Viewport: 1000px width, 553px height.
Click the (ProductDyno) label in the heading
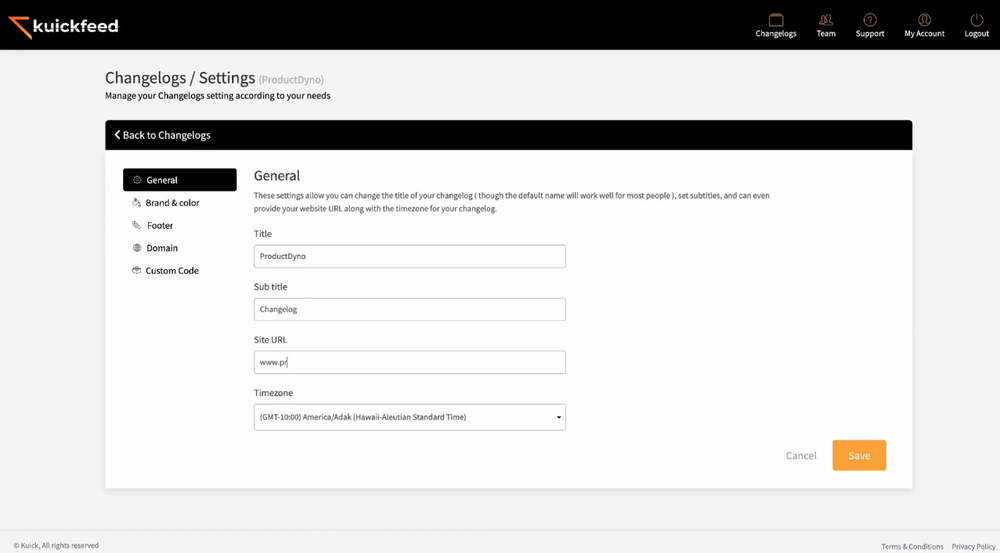coord(291,80)
